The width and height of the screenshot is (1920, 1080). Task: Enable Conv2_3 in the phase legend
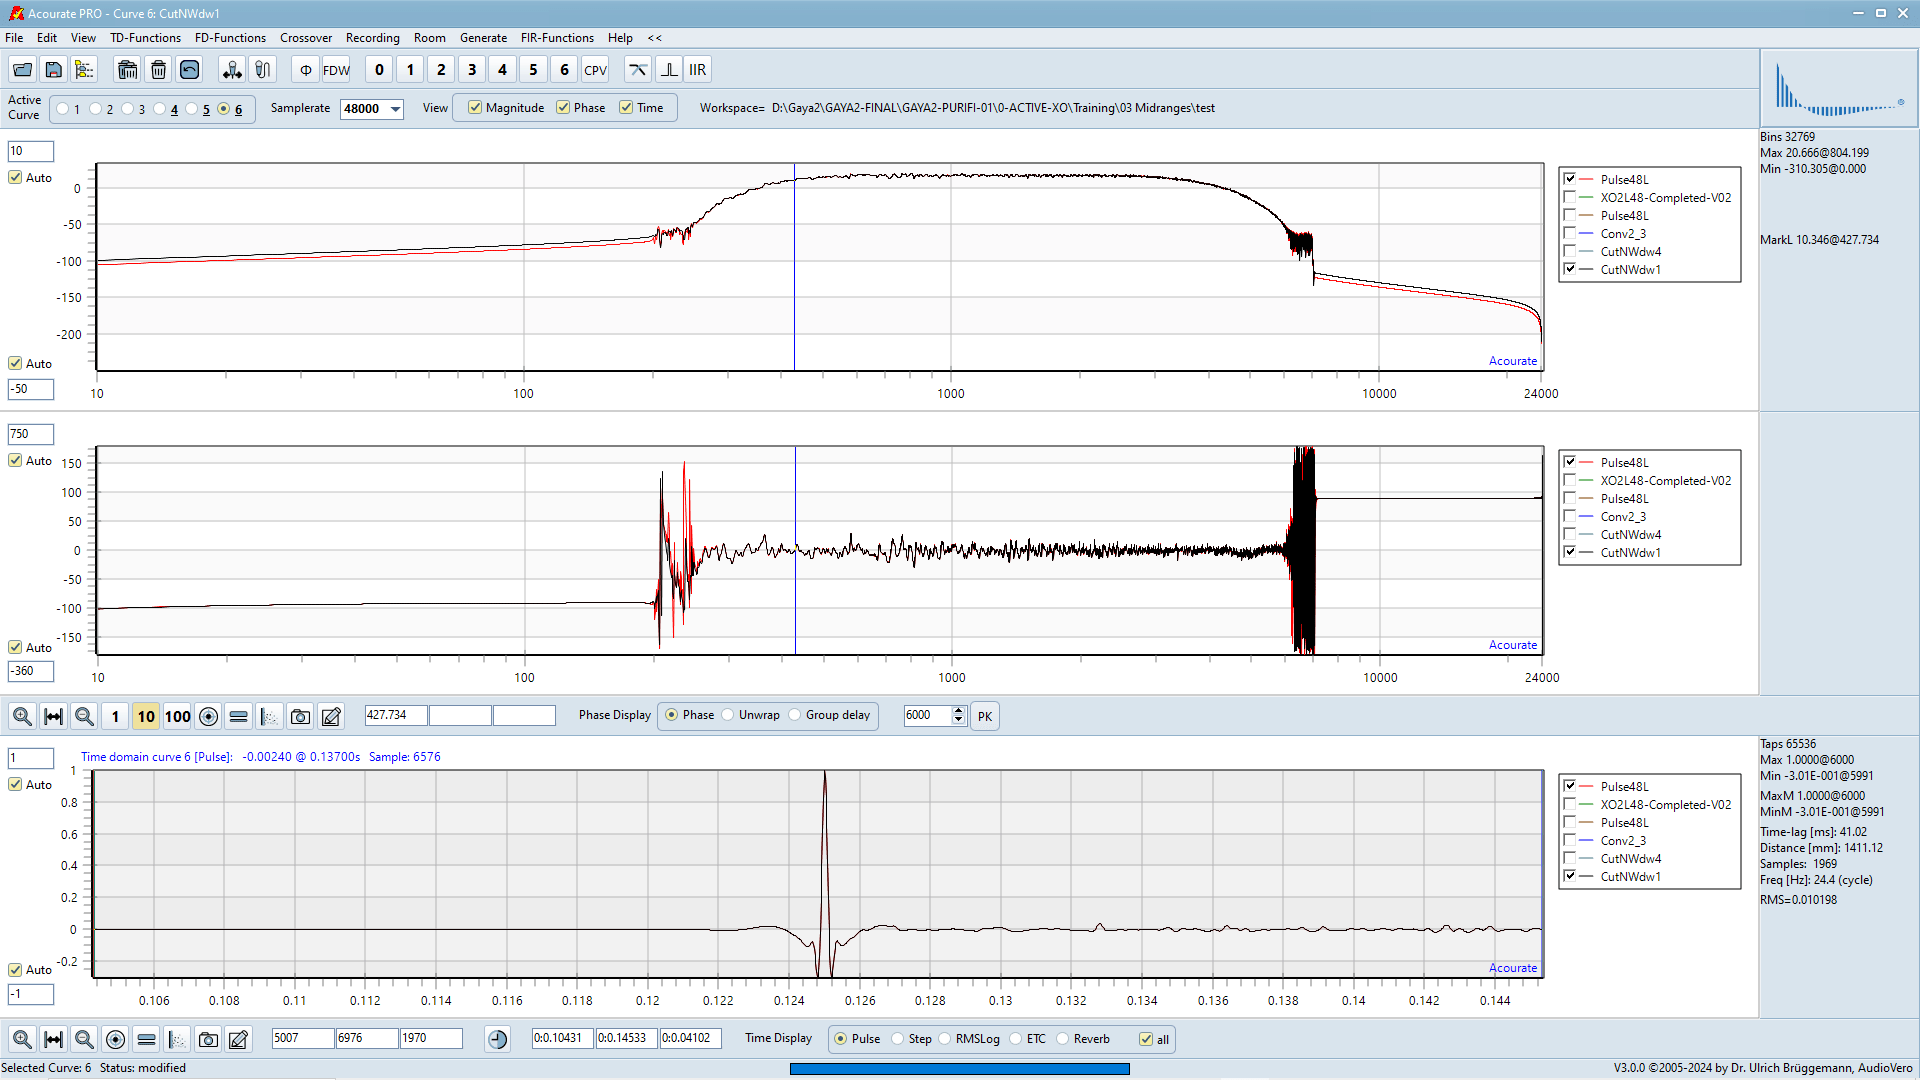click(1570, 517)
